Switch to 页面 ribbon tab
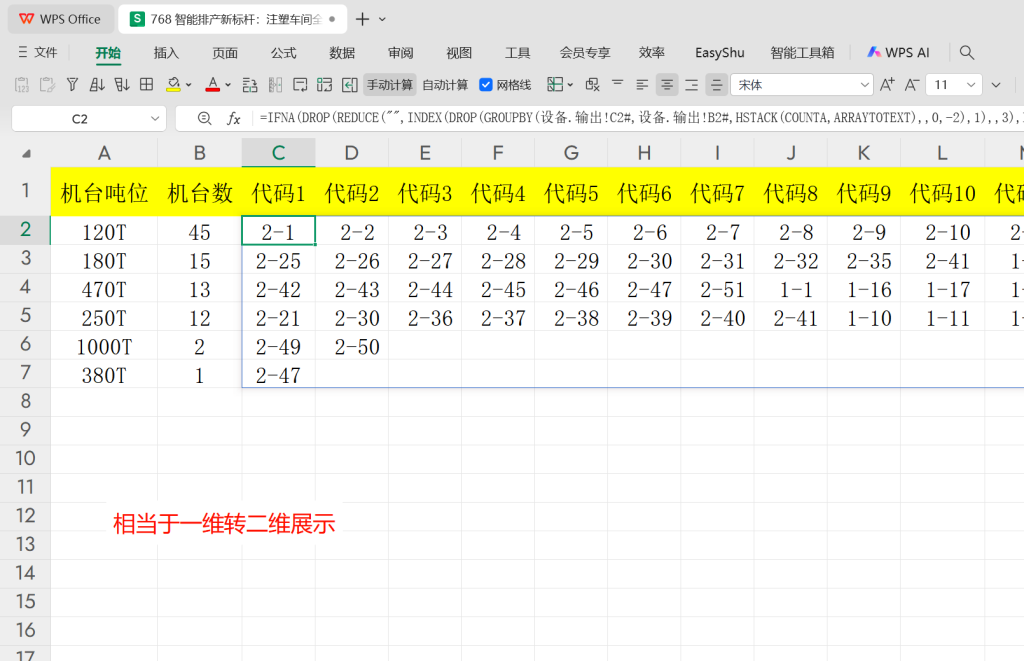 point(225,53)
